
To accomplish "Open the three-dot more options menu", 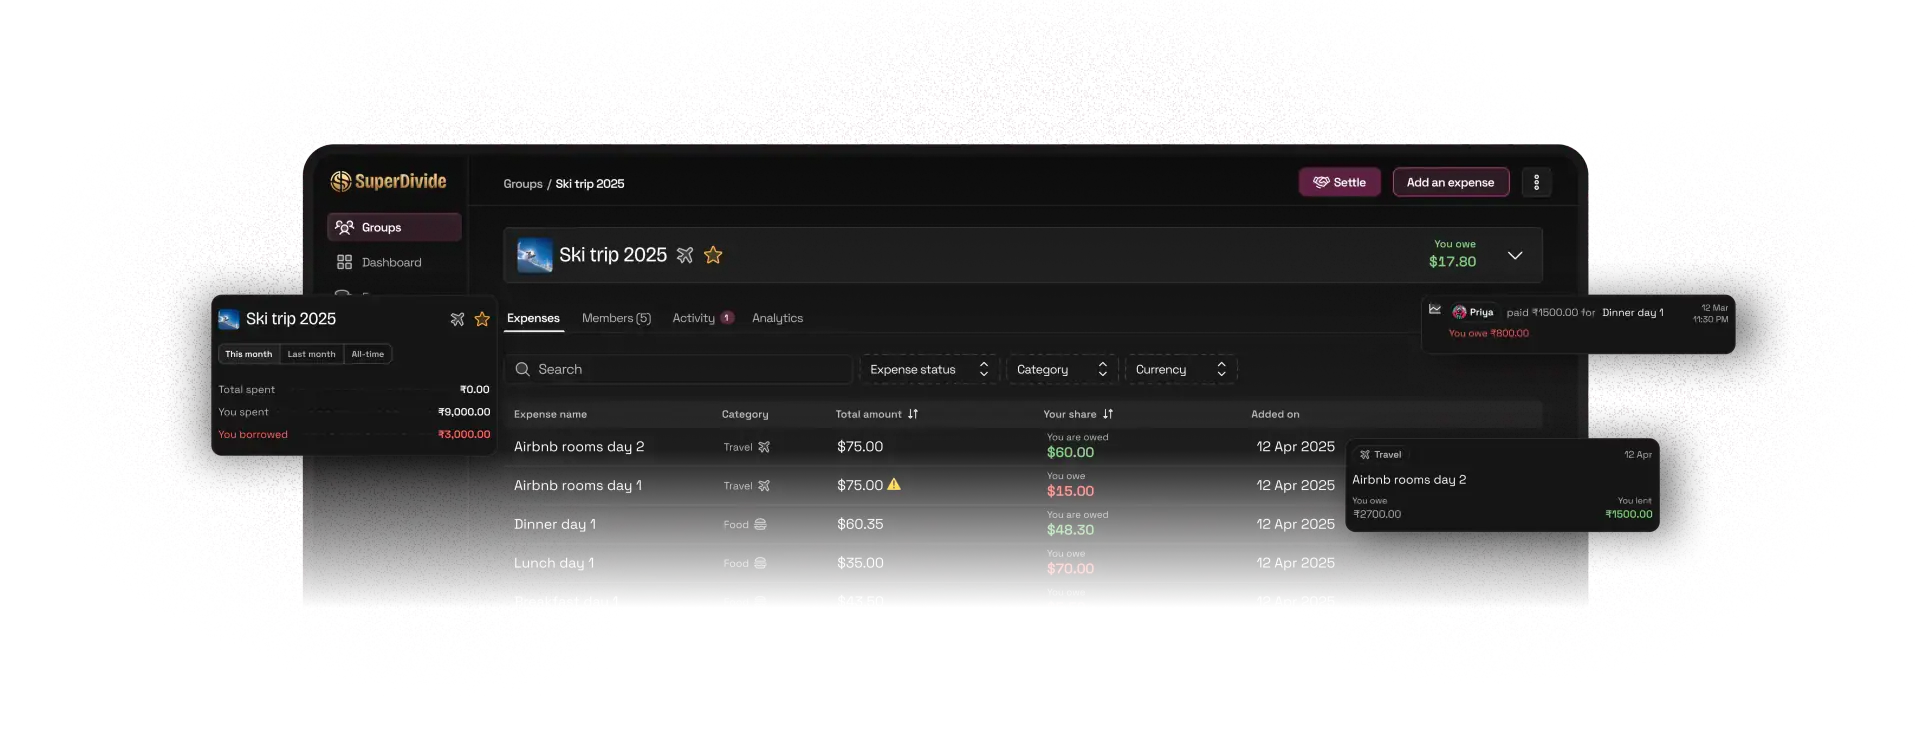I will pos(1536,182).
